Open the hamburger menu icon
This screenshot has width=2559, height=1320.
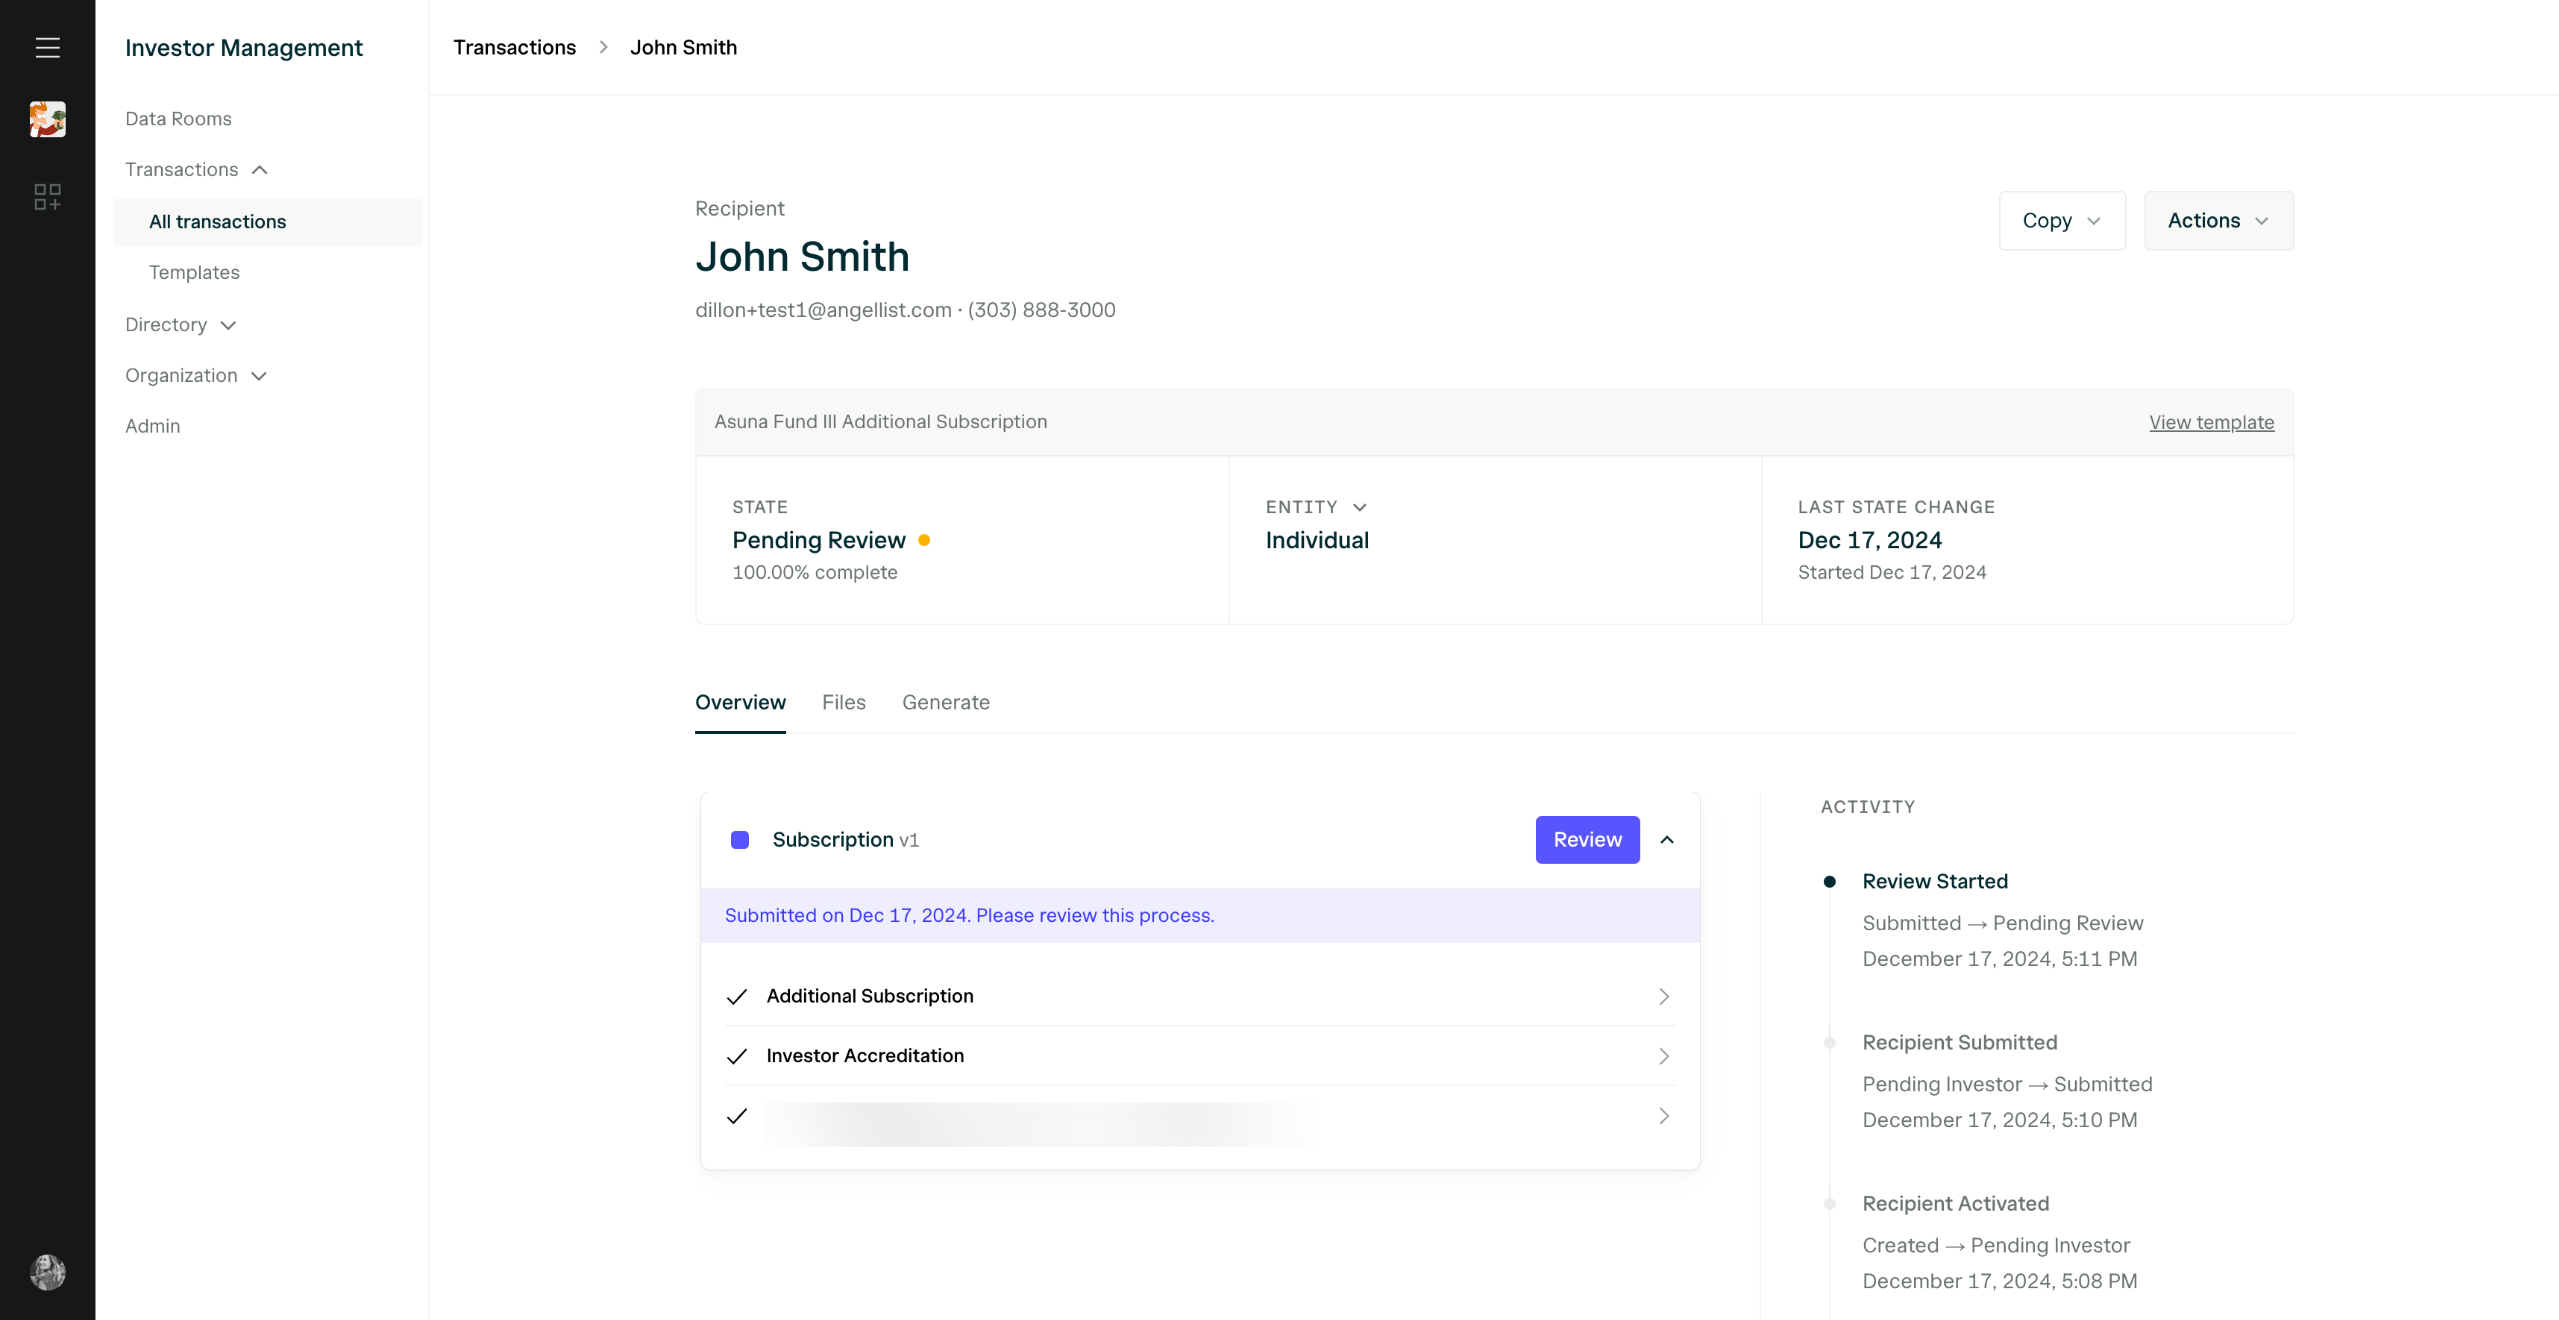tap(47, 47)
